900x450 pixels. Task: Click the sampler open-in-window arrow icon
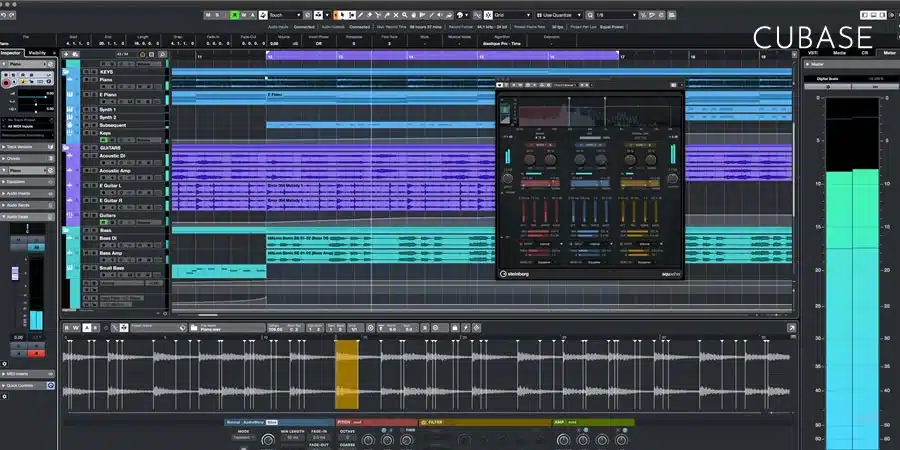point(792,328)
